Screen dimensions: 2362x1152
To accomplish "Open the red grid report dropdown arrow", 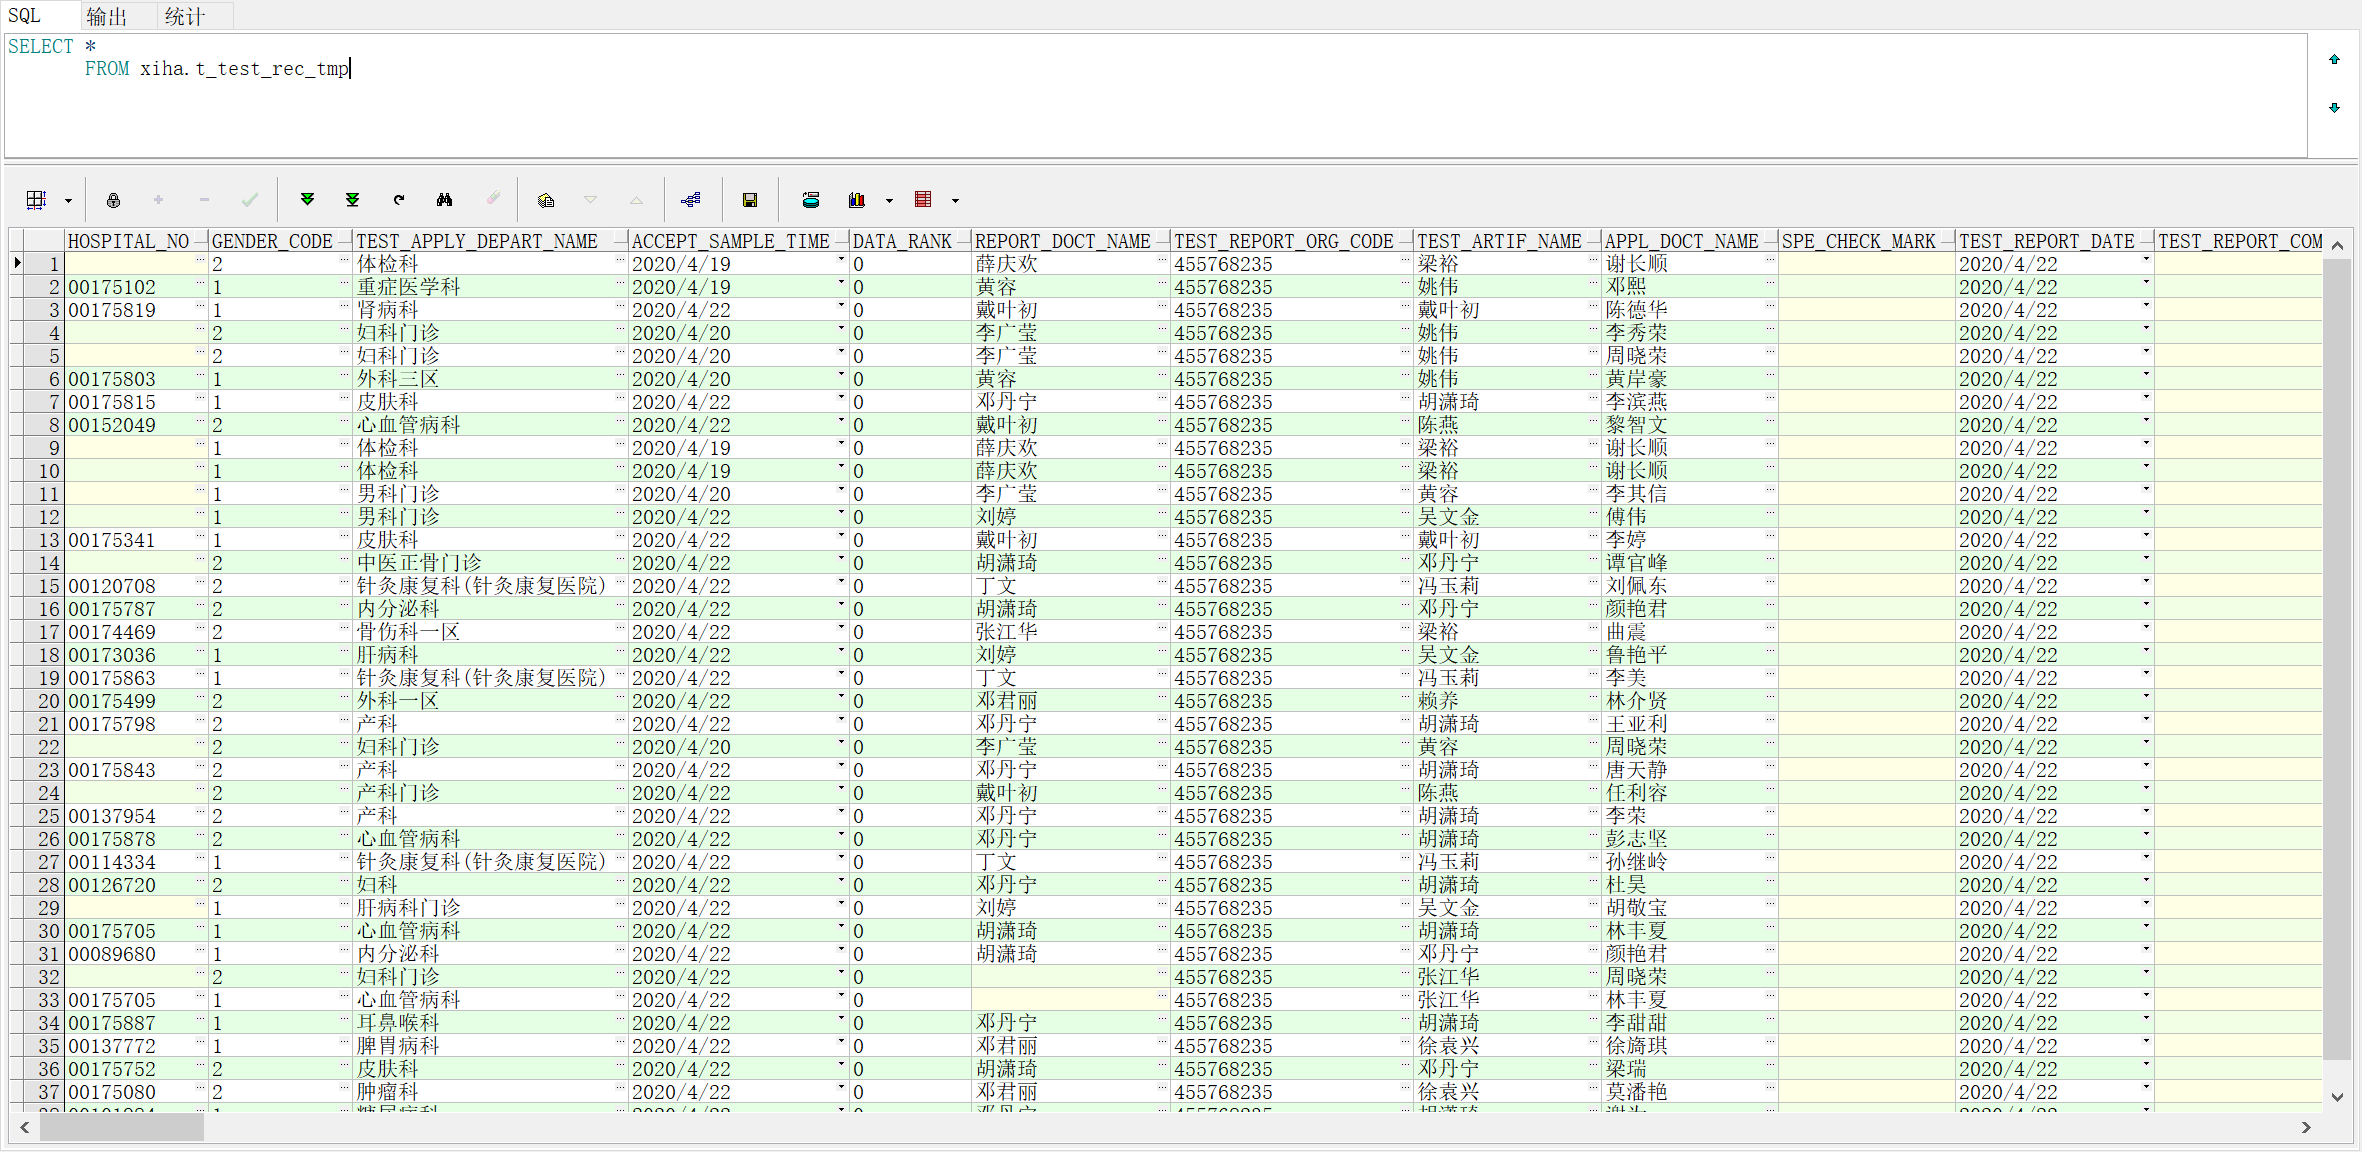I will (x=955, y=201).
